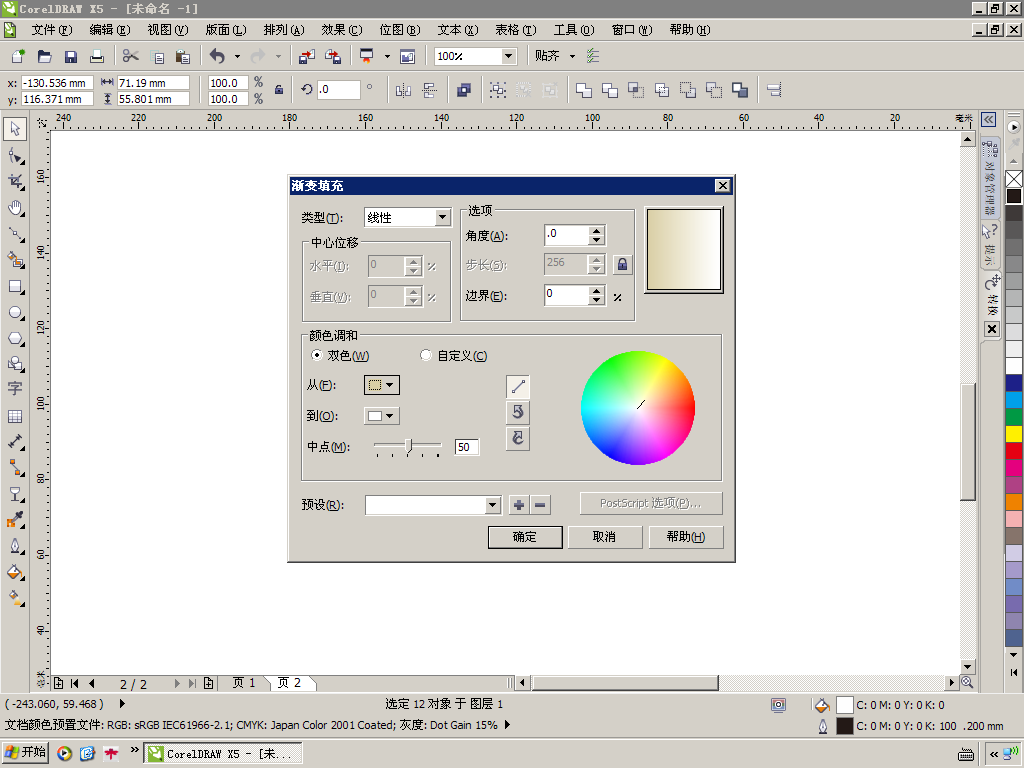The image size is (1024, 768).
Task: Select the Shape tool in toolbox
Action: pyautogui.click(x=16, y=156)
